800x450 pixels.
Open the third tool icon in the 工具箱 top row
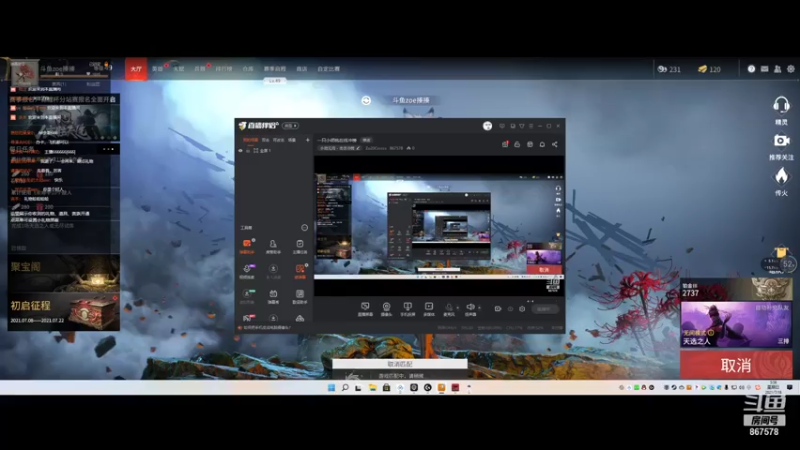pos(299,244)
